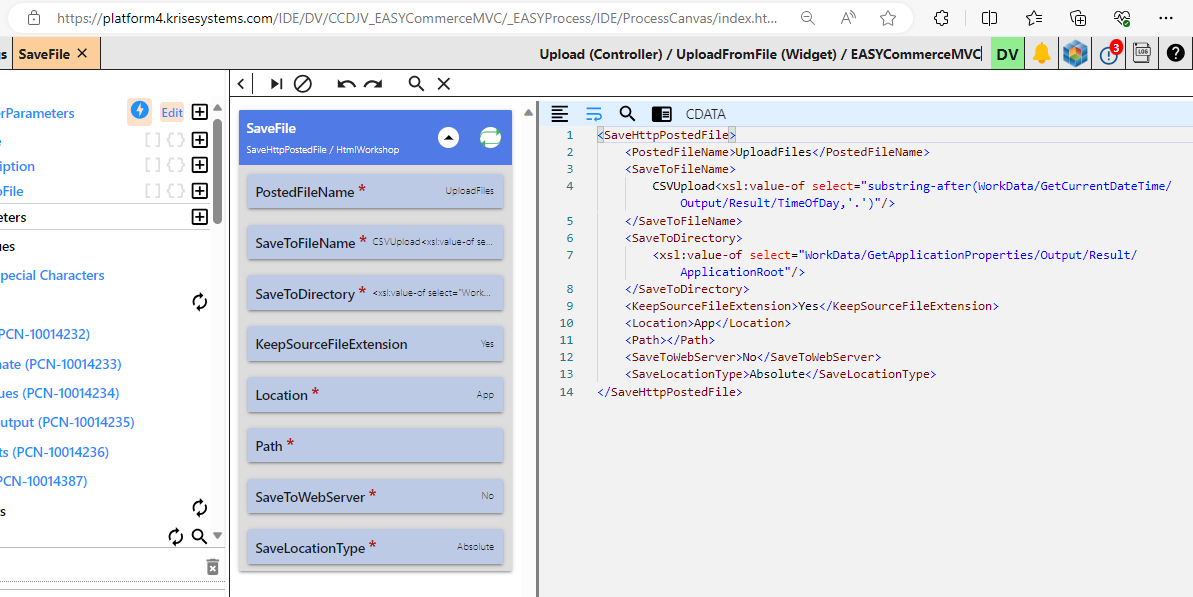
Task: Click the Location parameter field
Action: (375, 395)
